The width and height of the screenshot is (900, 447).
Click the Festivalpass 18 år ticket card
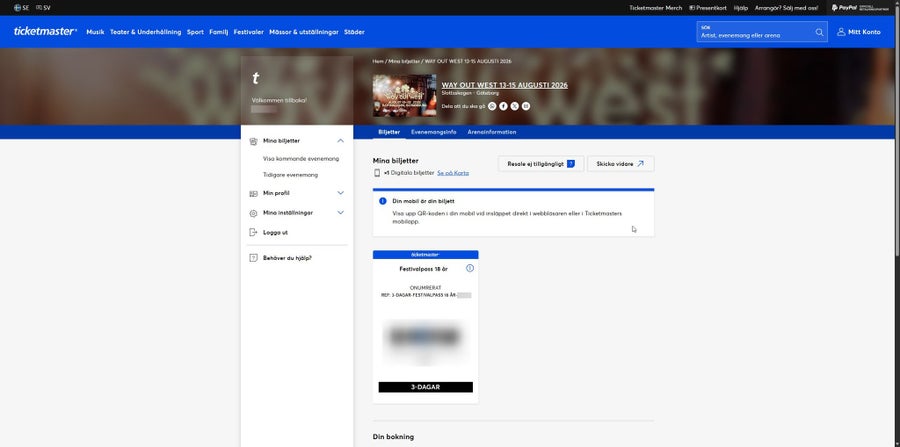(425, 326)
